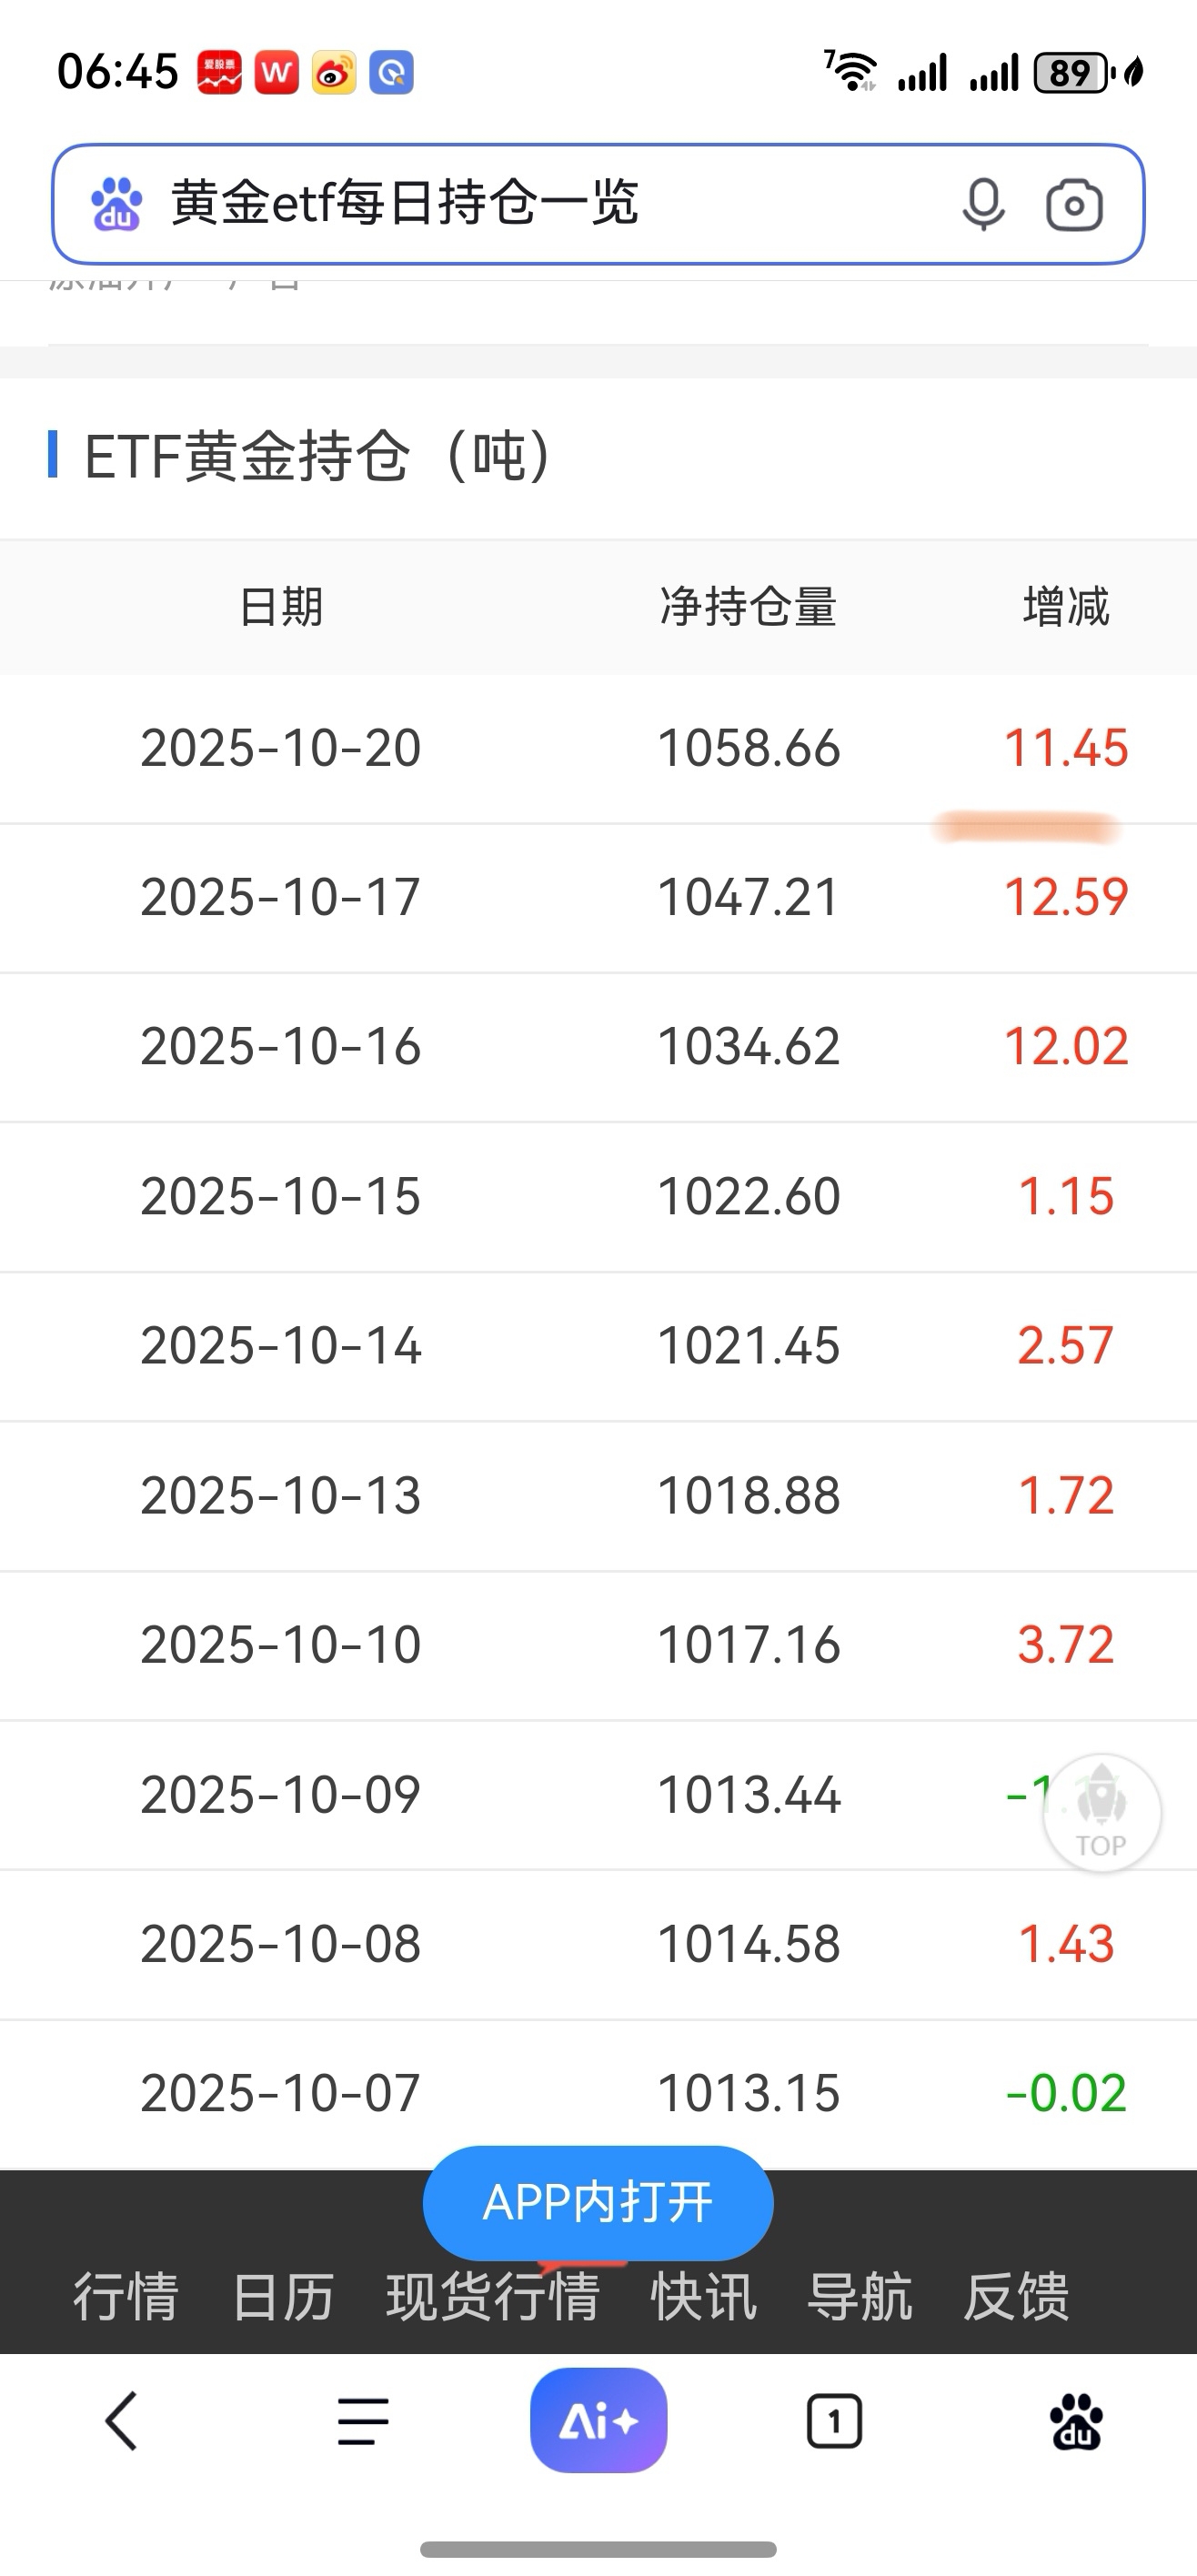Open the 快讯 tab
Screen dimensions: 1197x2576
[704, 2297]
